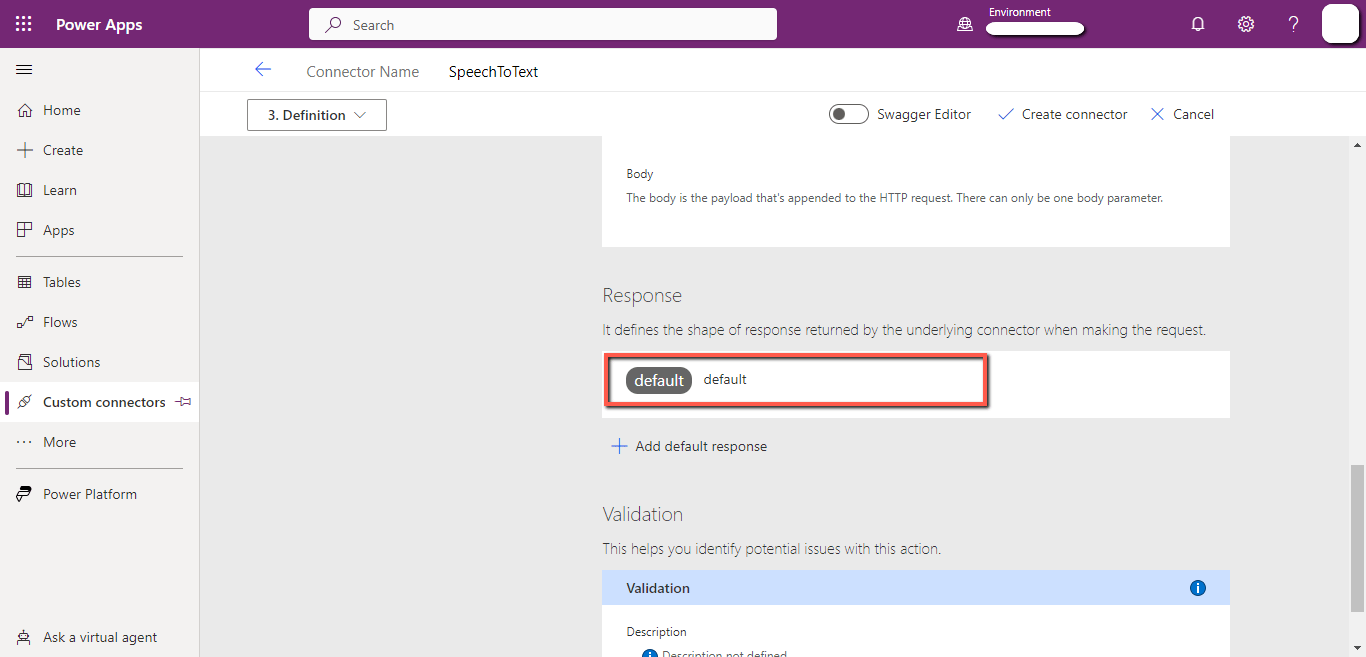Collapse the left navigation hamburger menu
The height and width of the screenshot is (657, 1366).
24,69
